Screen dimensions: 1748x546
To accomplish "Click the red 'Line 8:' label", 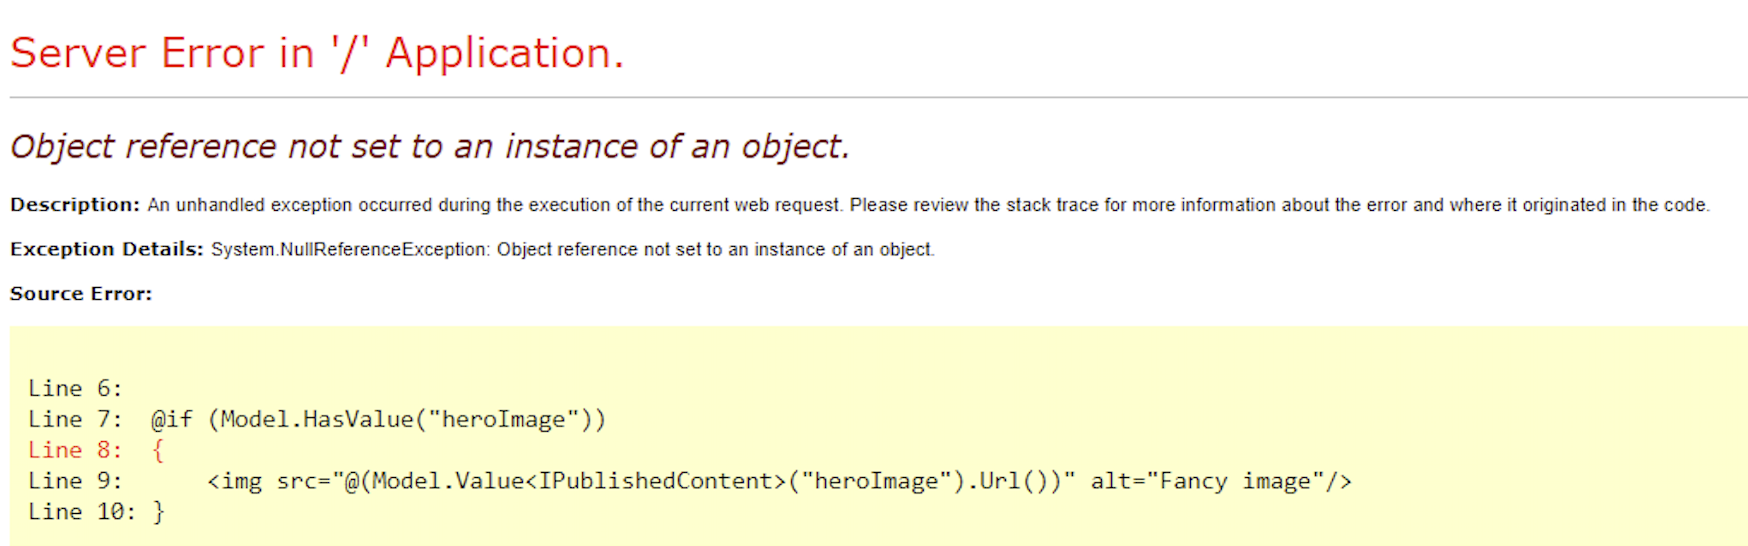I will 75,451.
